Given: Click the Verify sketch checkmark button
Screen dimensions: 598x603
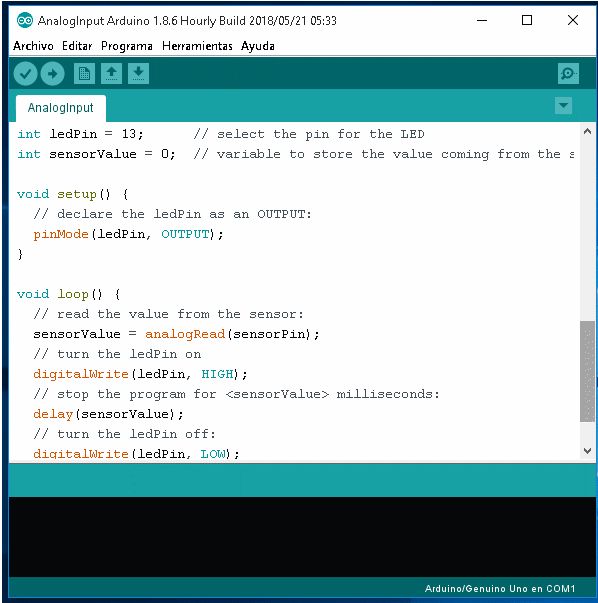Looking at the screenshot, I should click(25, 73).
